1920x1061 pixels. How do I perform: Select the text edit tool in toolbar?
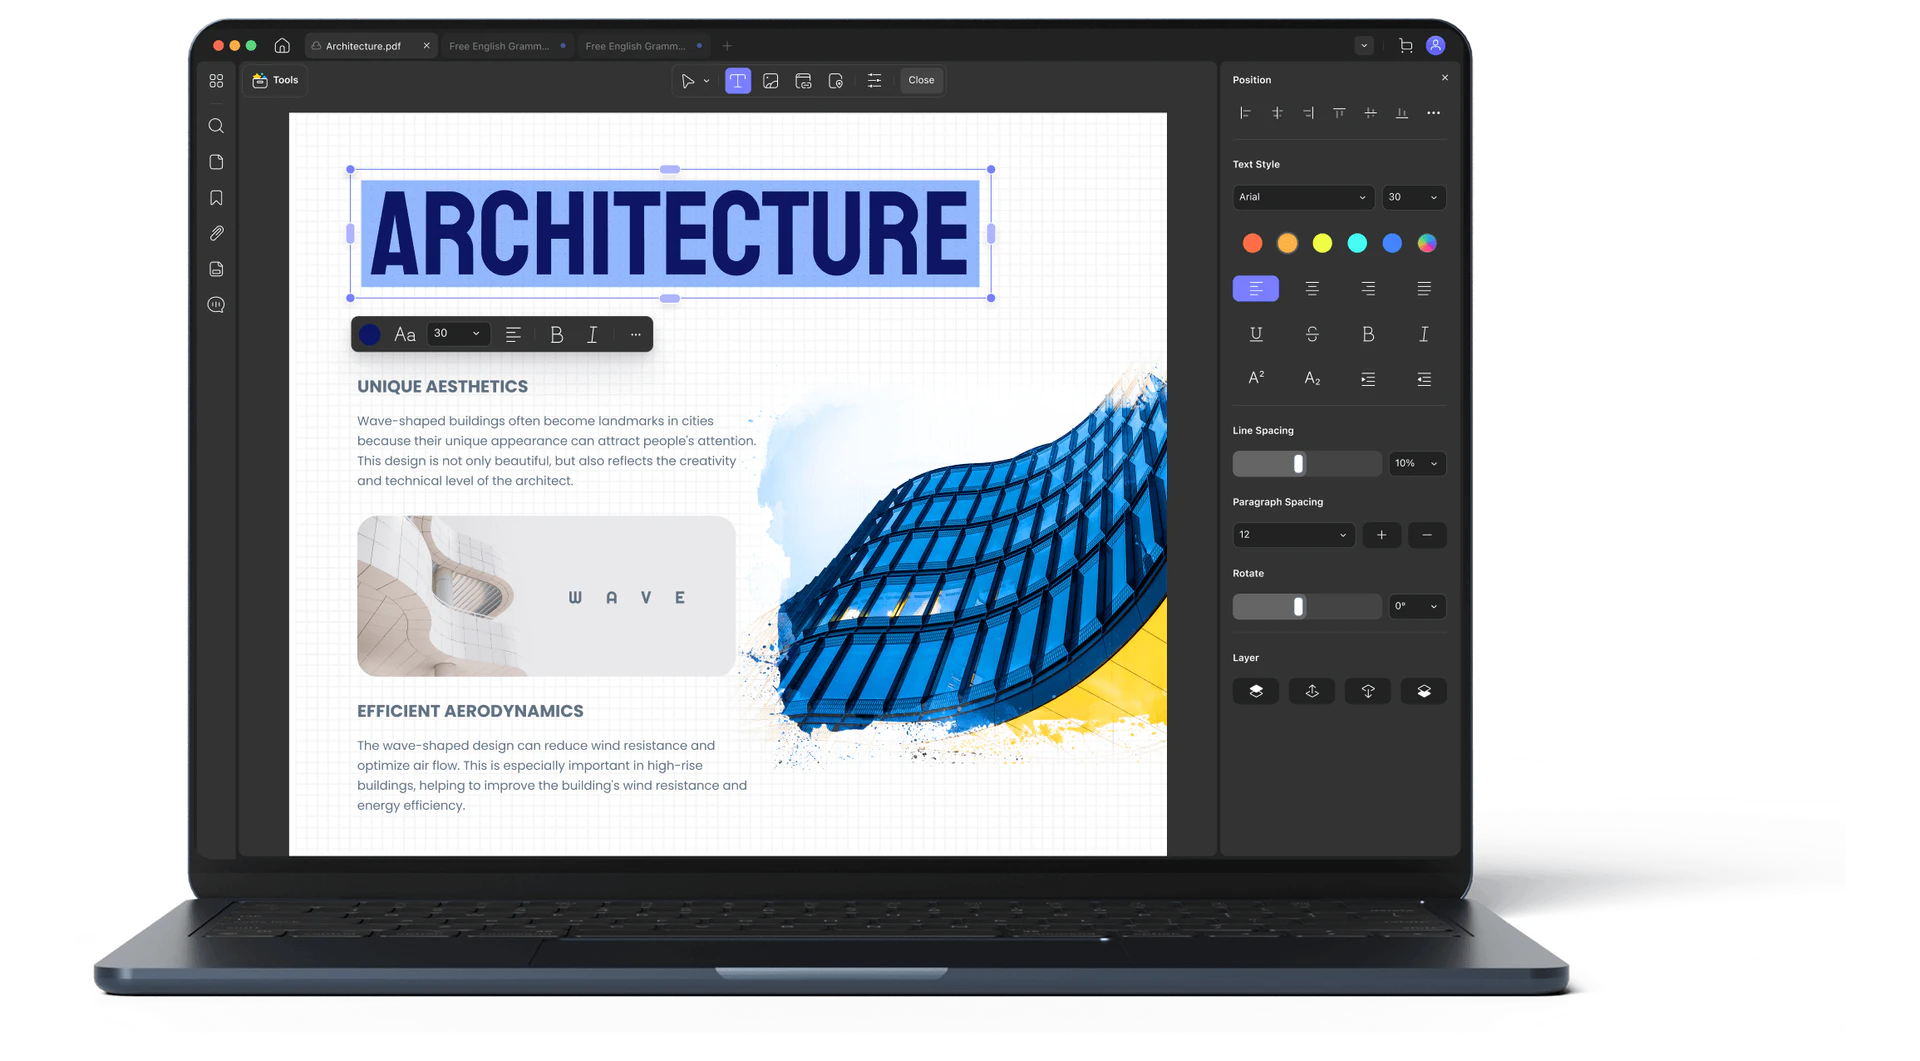(737, 81)
